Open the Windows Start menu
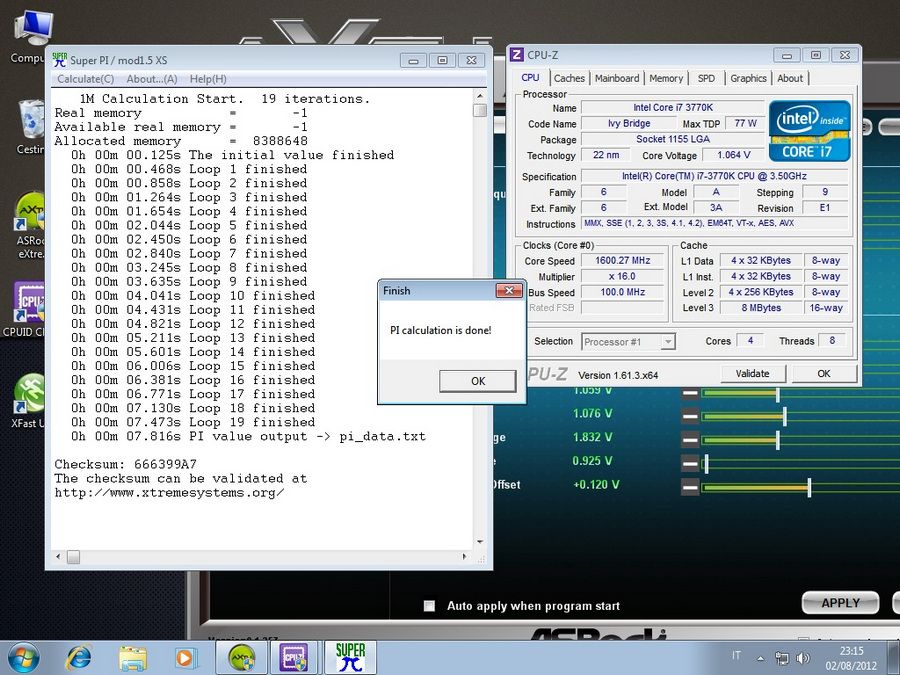The width and height of the screenshot is (900, 675). point(24,658)
